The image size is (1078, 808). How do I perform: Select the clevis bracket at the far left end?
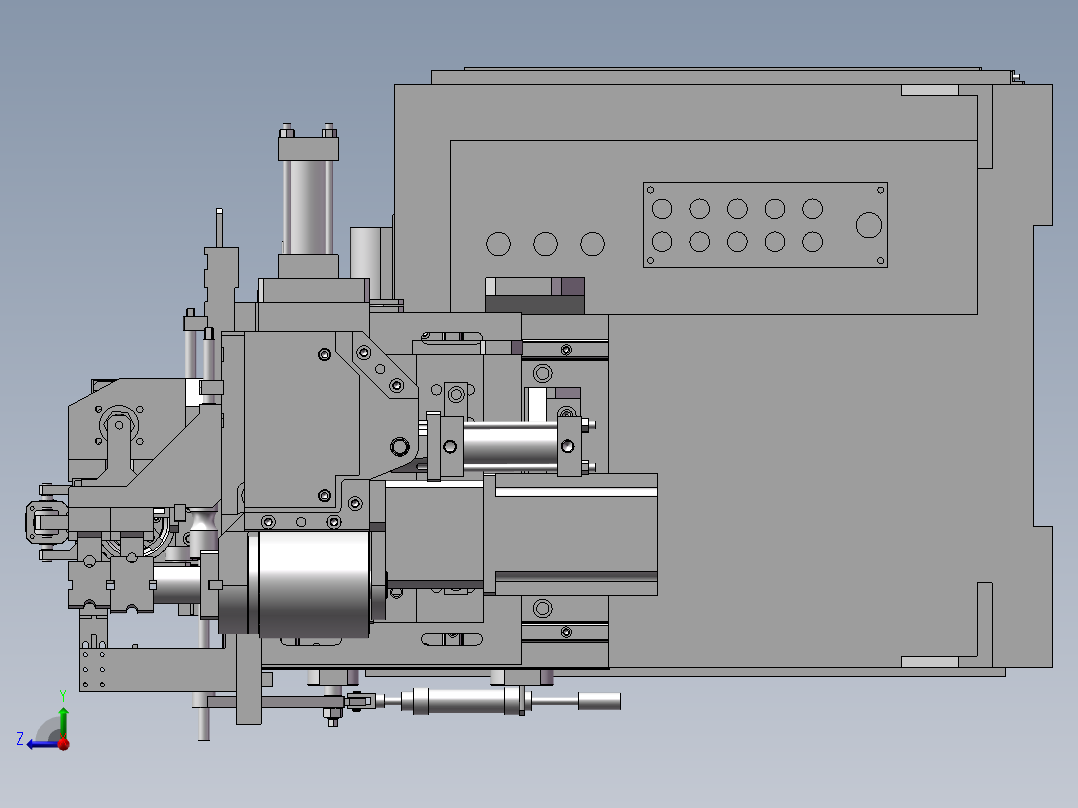(x=47, y=522)
